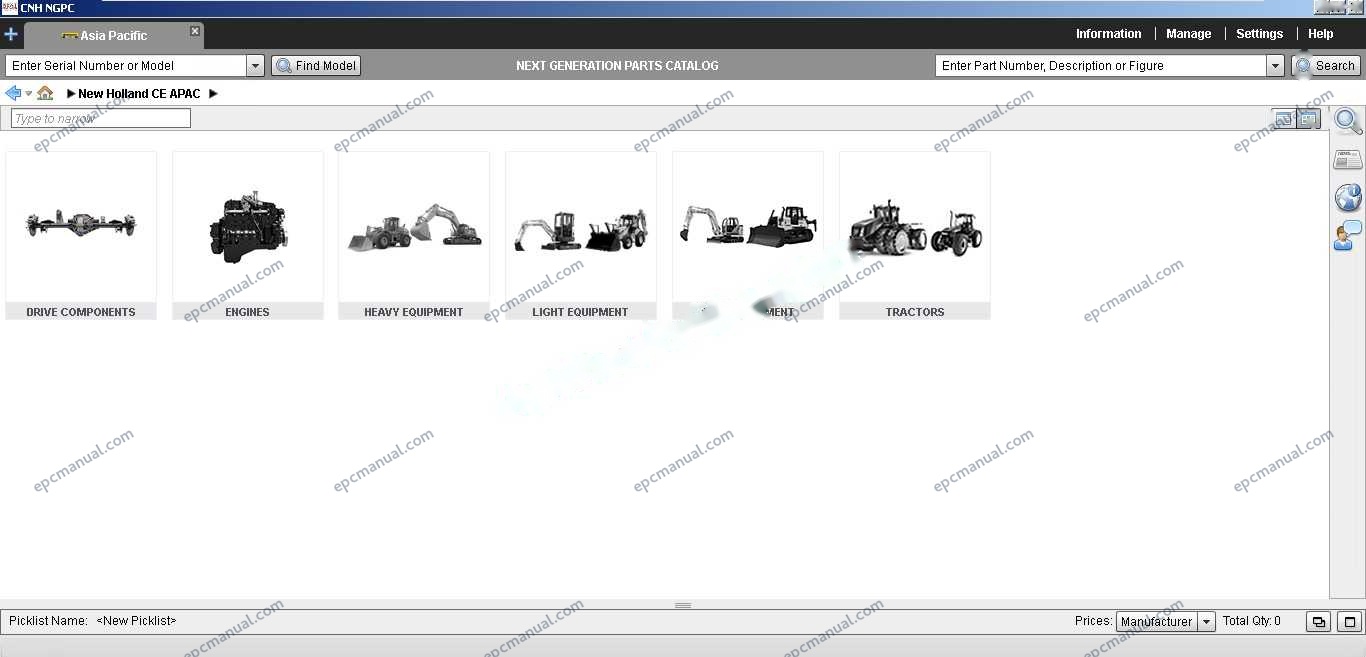1366x657 pixels.
Task: Switch to the thumbnail view icon
Action: tap(1309, 119)
